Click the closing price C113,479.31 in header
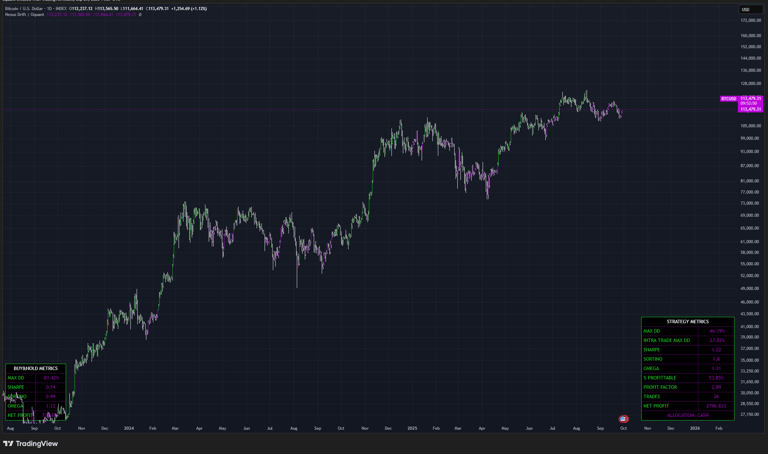The image size is (768, 454). click(157, 9)
